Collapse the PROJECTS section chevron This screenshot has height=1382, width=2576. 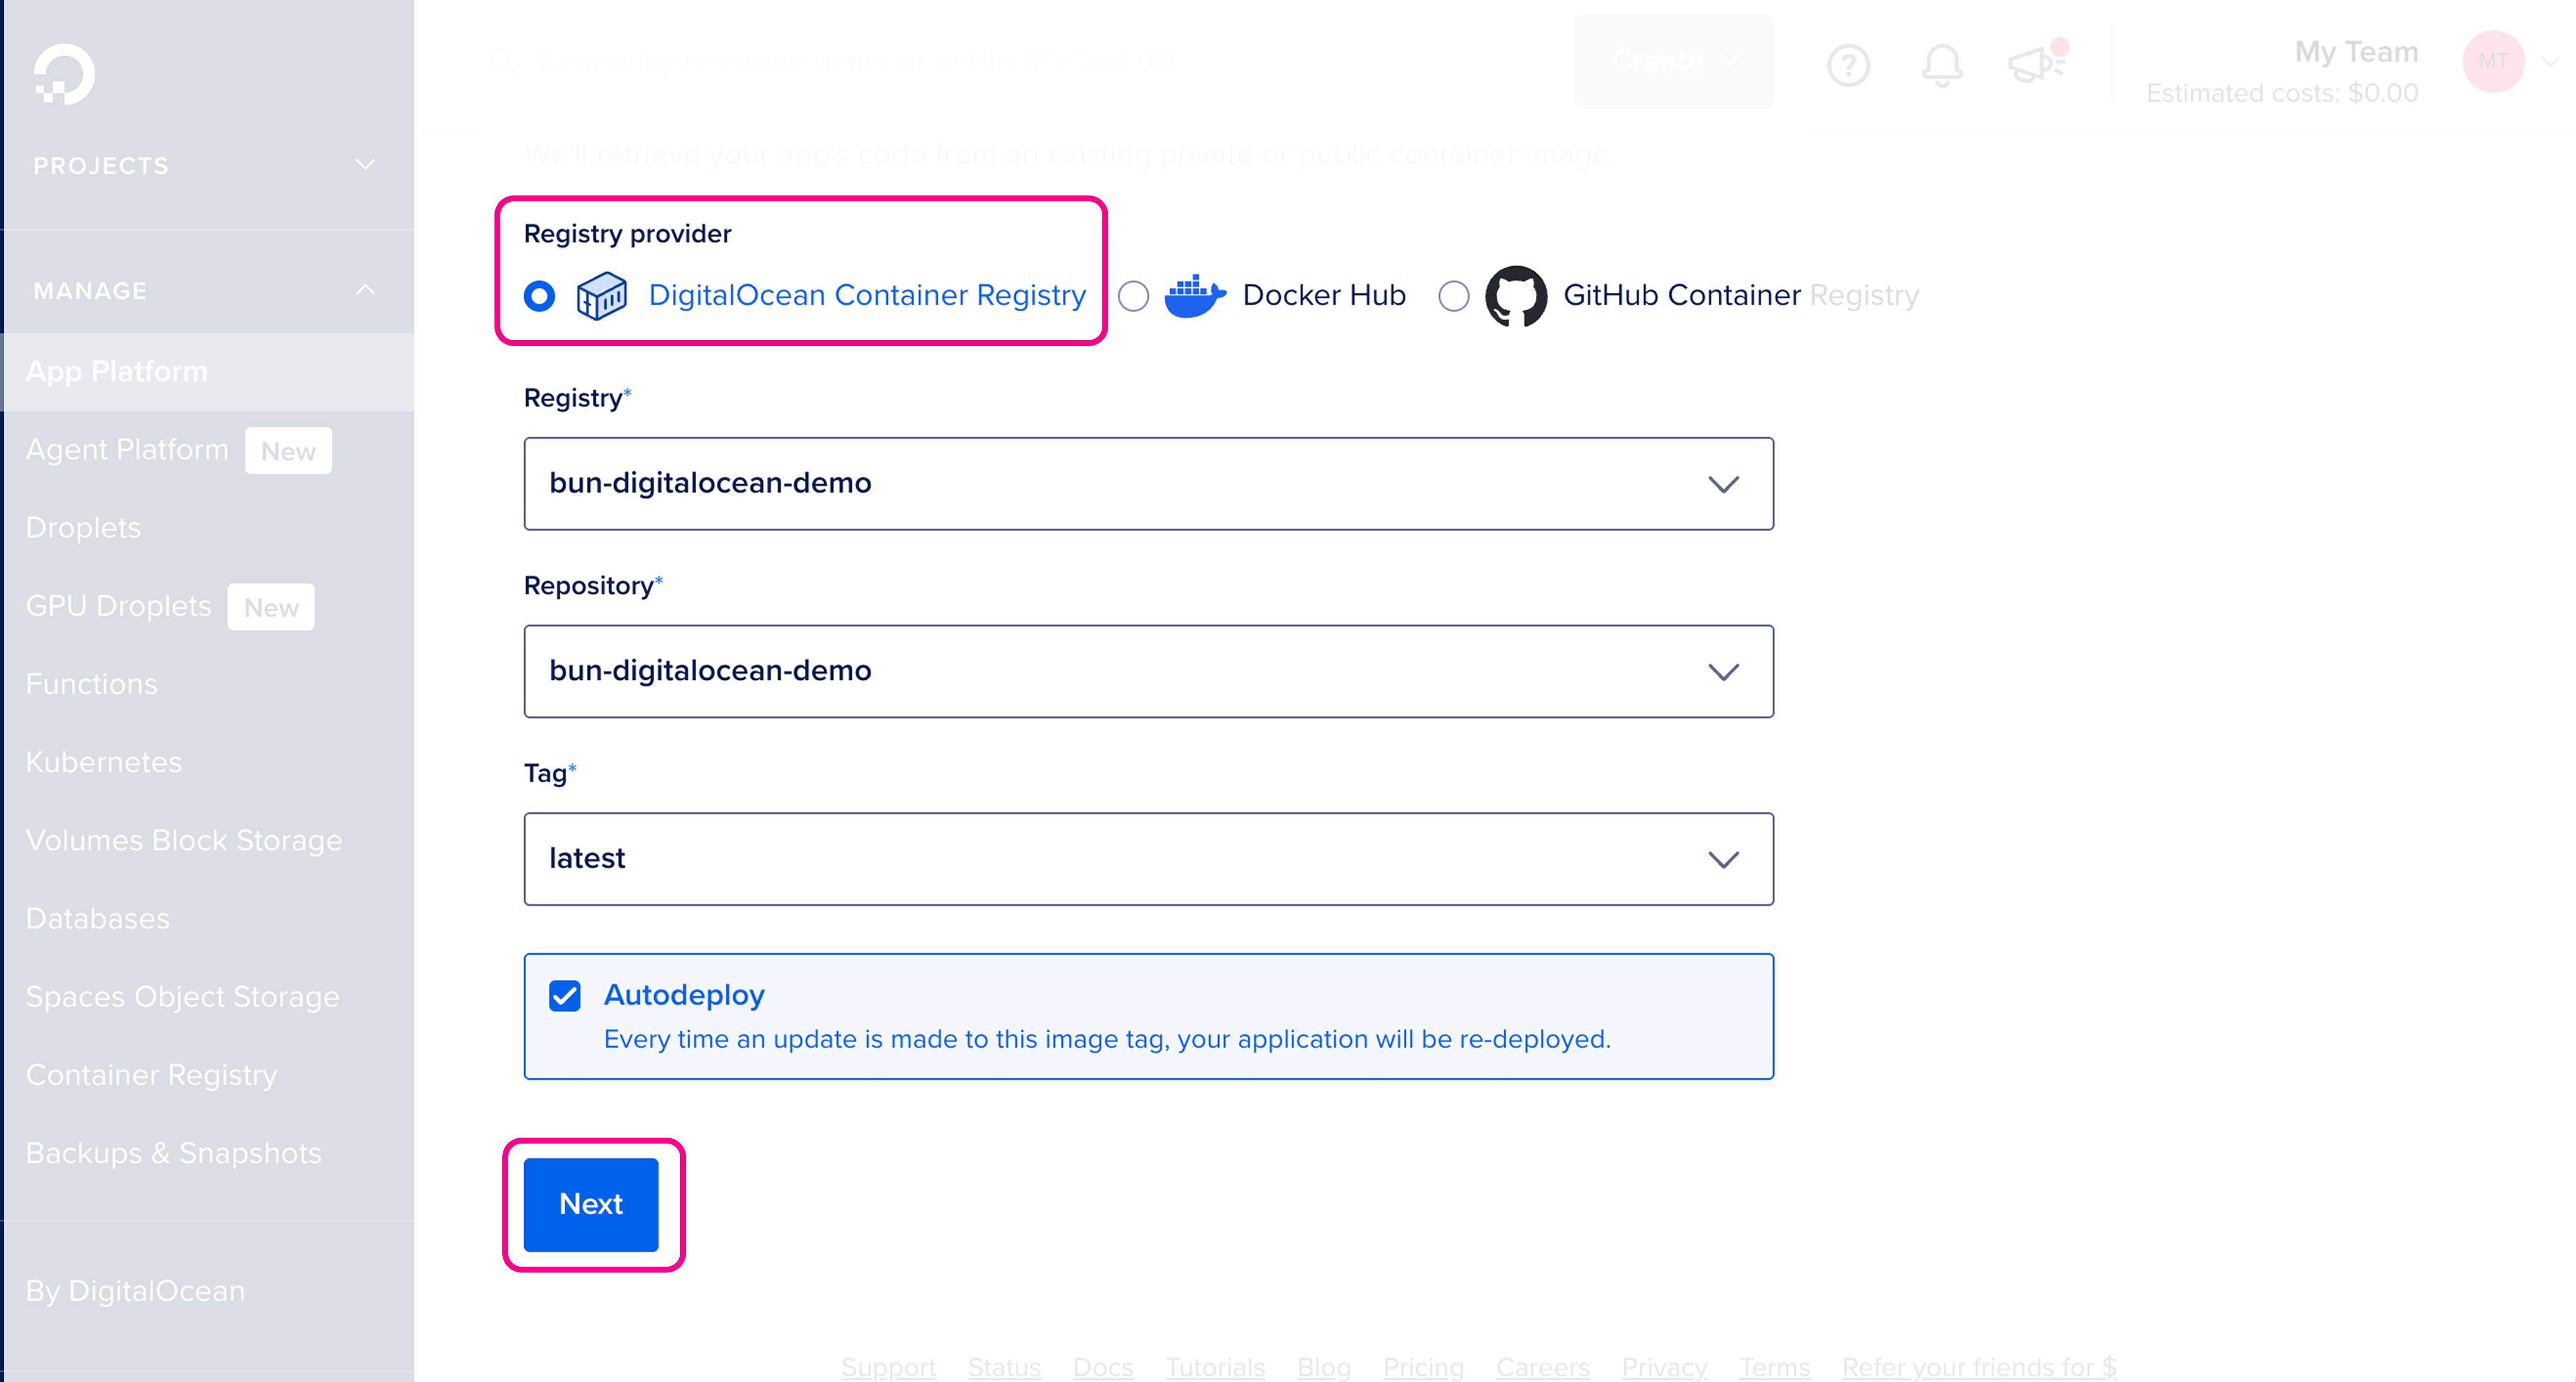(x=365, y=164)
